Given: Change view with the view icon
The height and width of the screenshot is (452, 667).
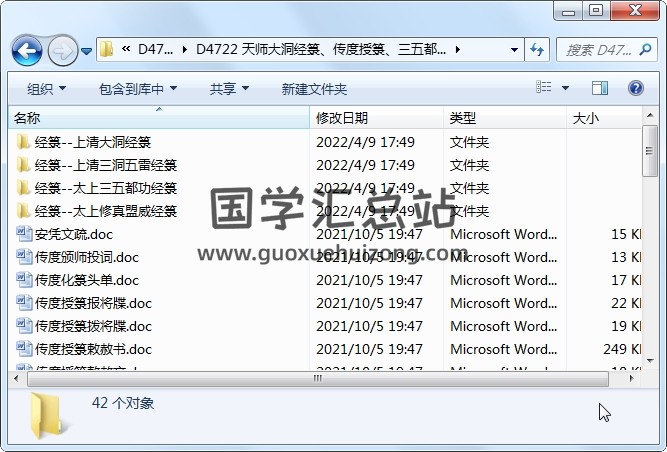Looking at the screenshot, I should pyautogui.click(x=544, y=87).
